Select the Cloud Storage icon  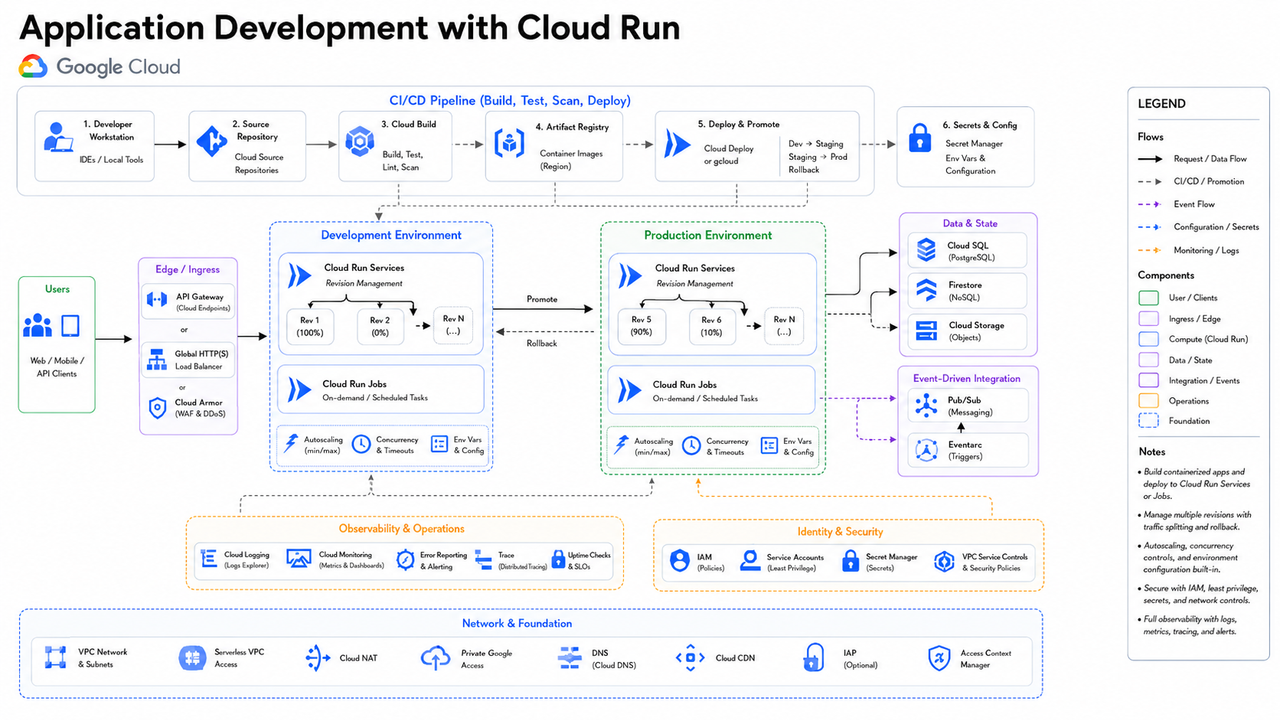click(x=925, y=329)
